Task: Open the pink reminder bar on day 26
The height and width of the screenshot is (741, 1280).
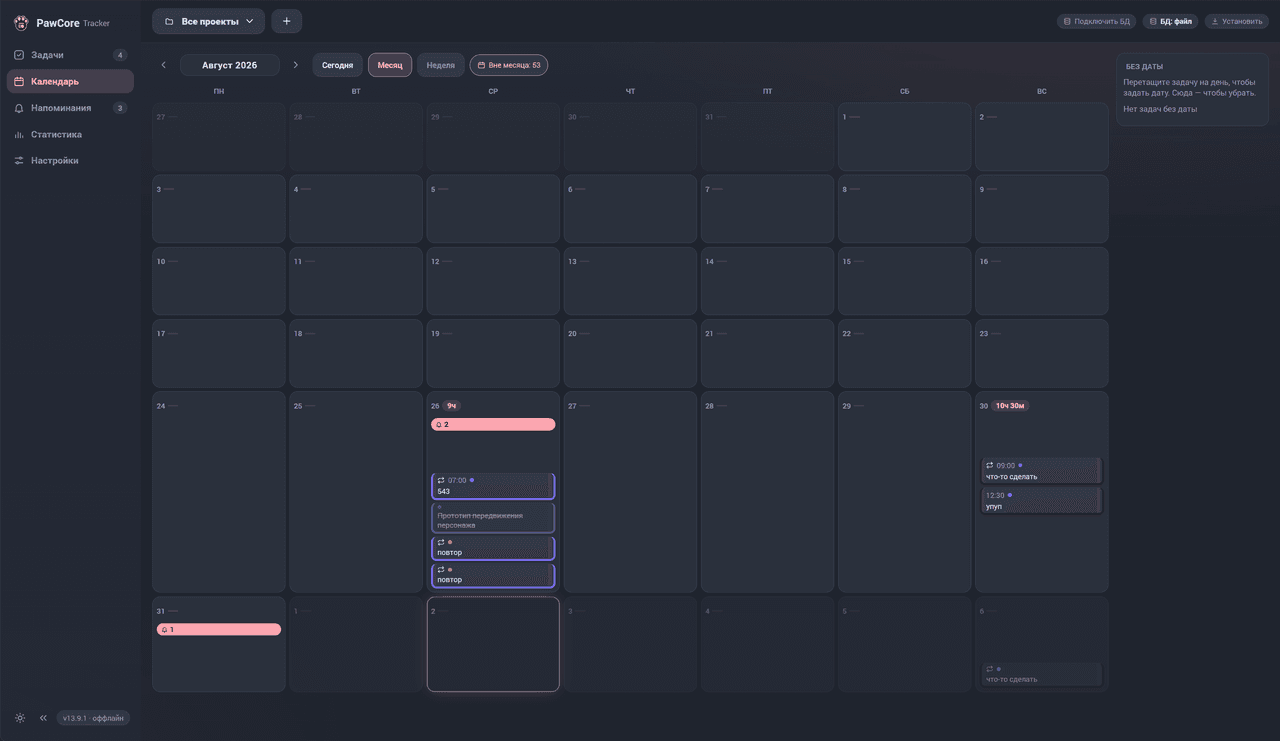Action: point(493,425)
